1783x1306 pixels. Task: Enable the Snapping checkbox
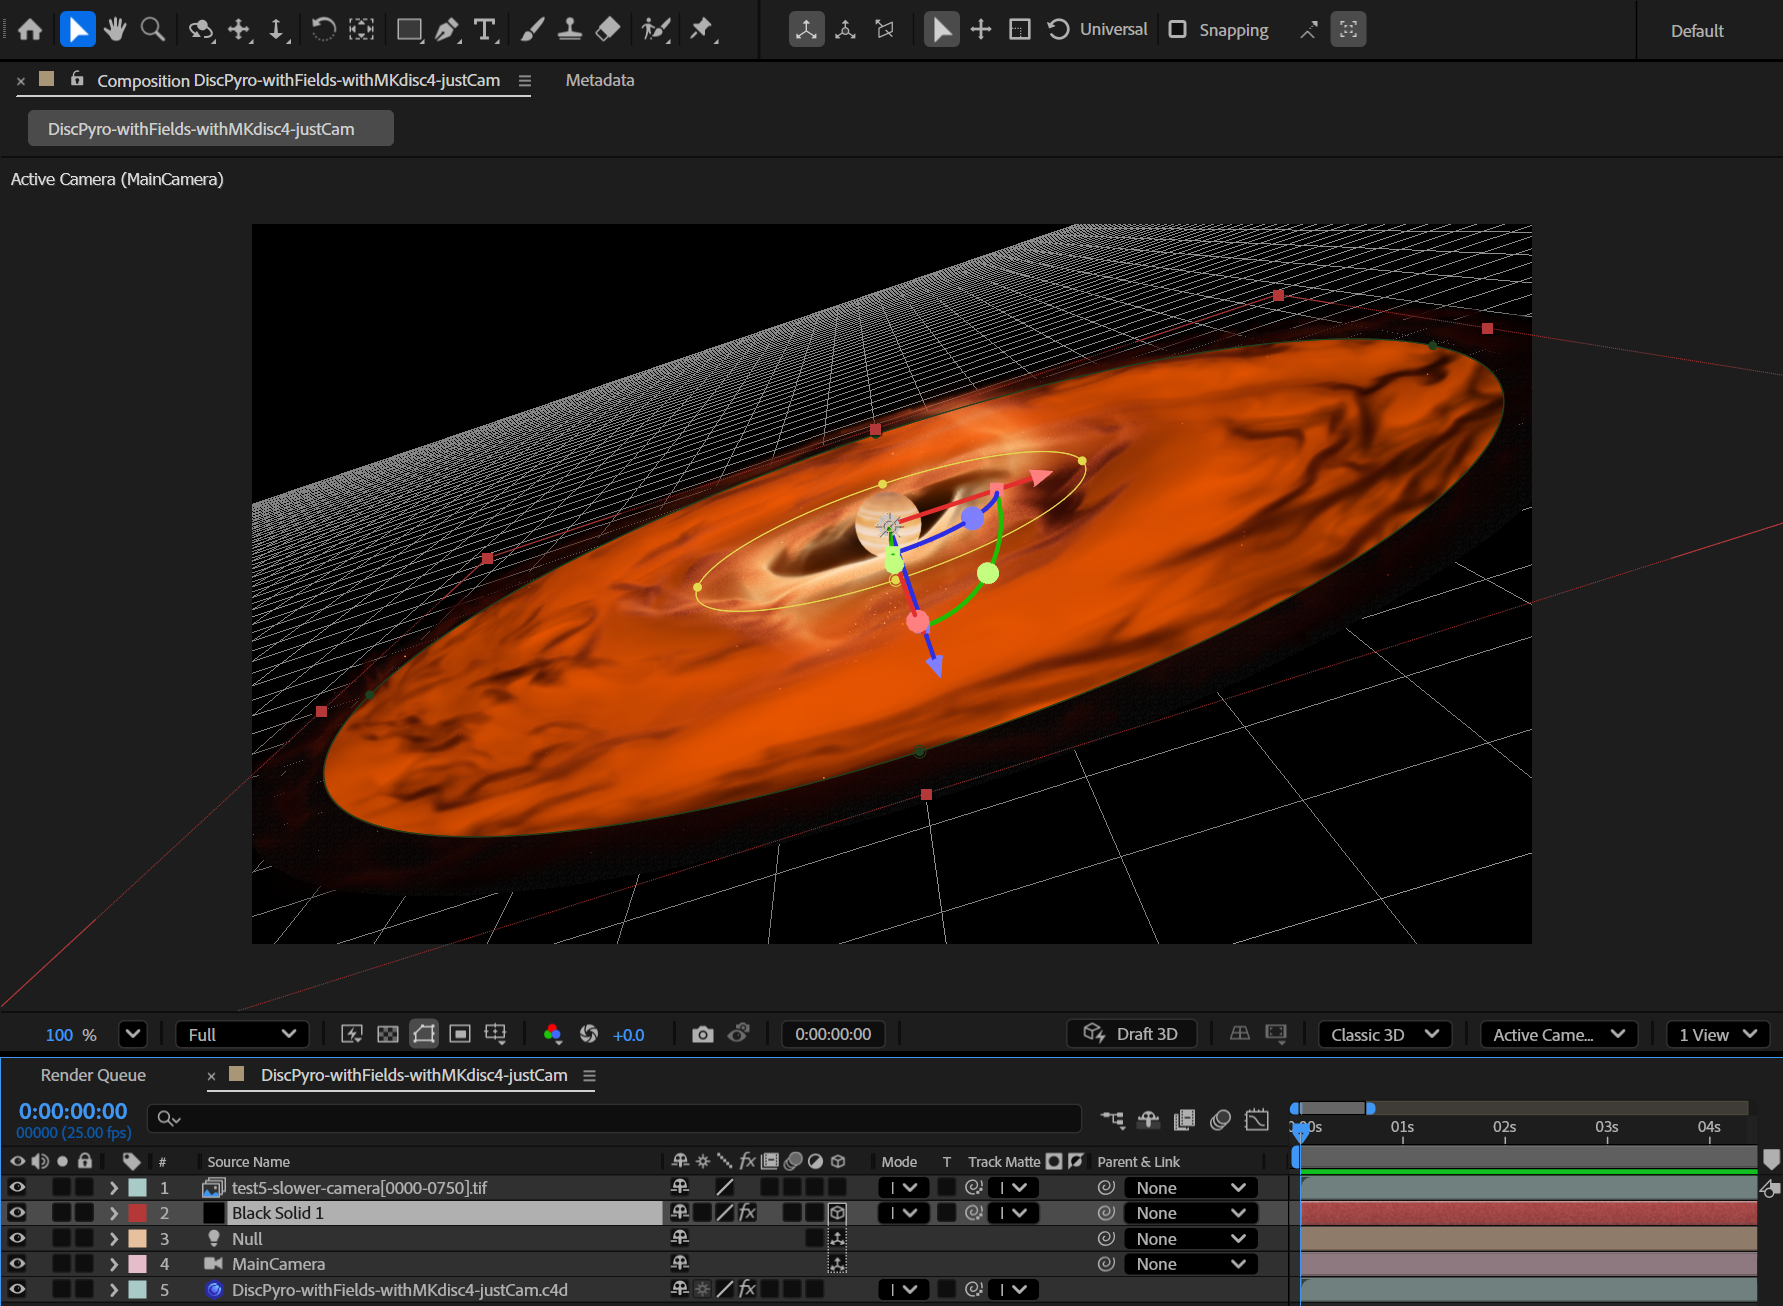(x=1178, y=29)
